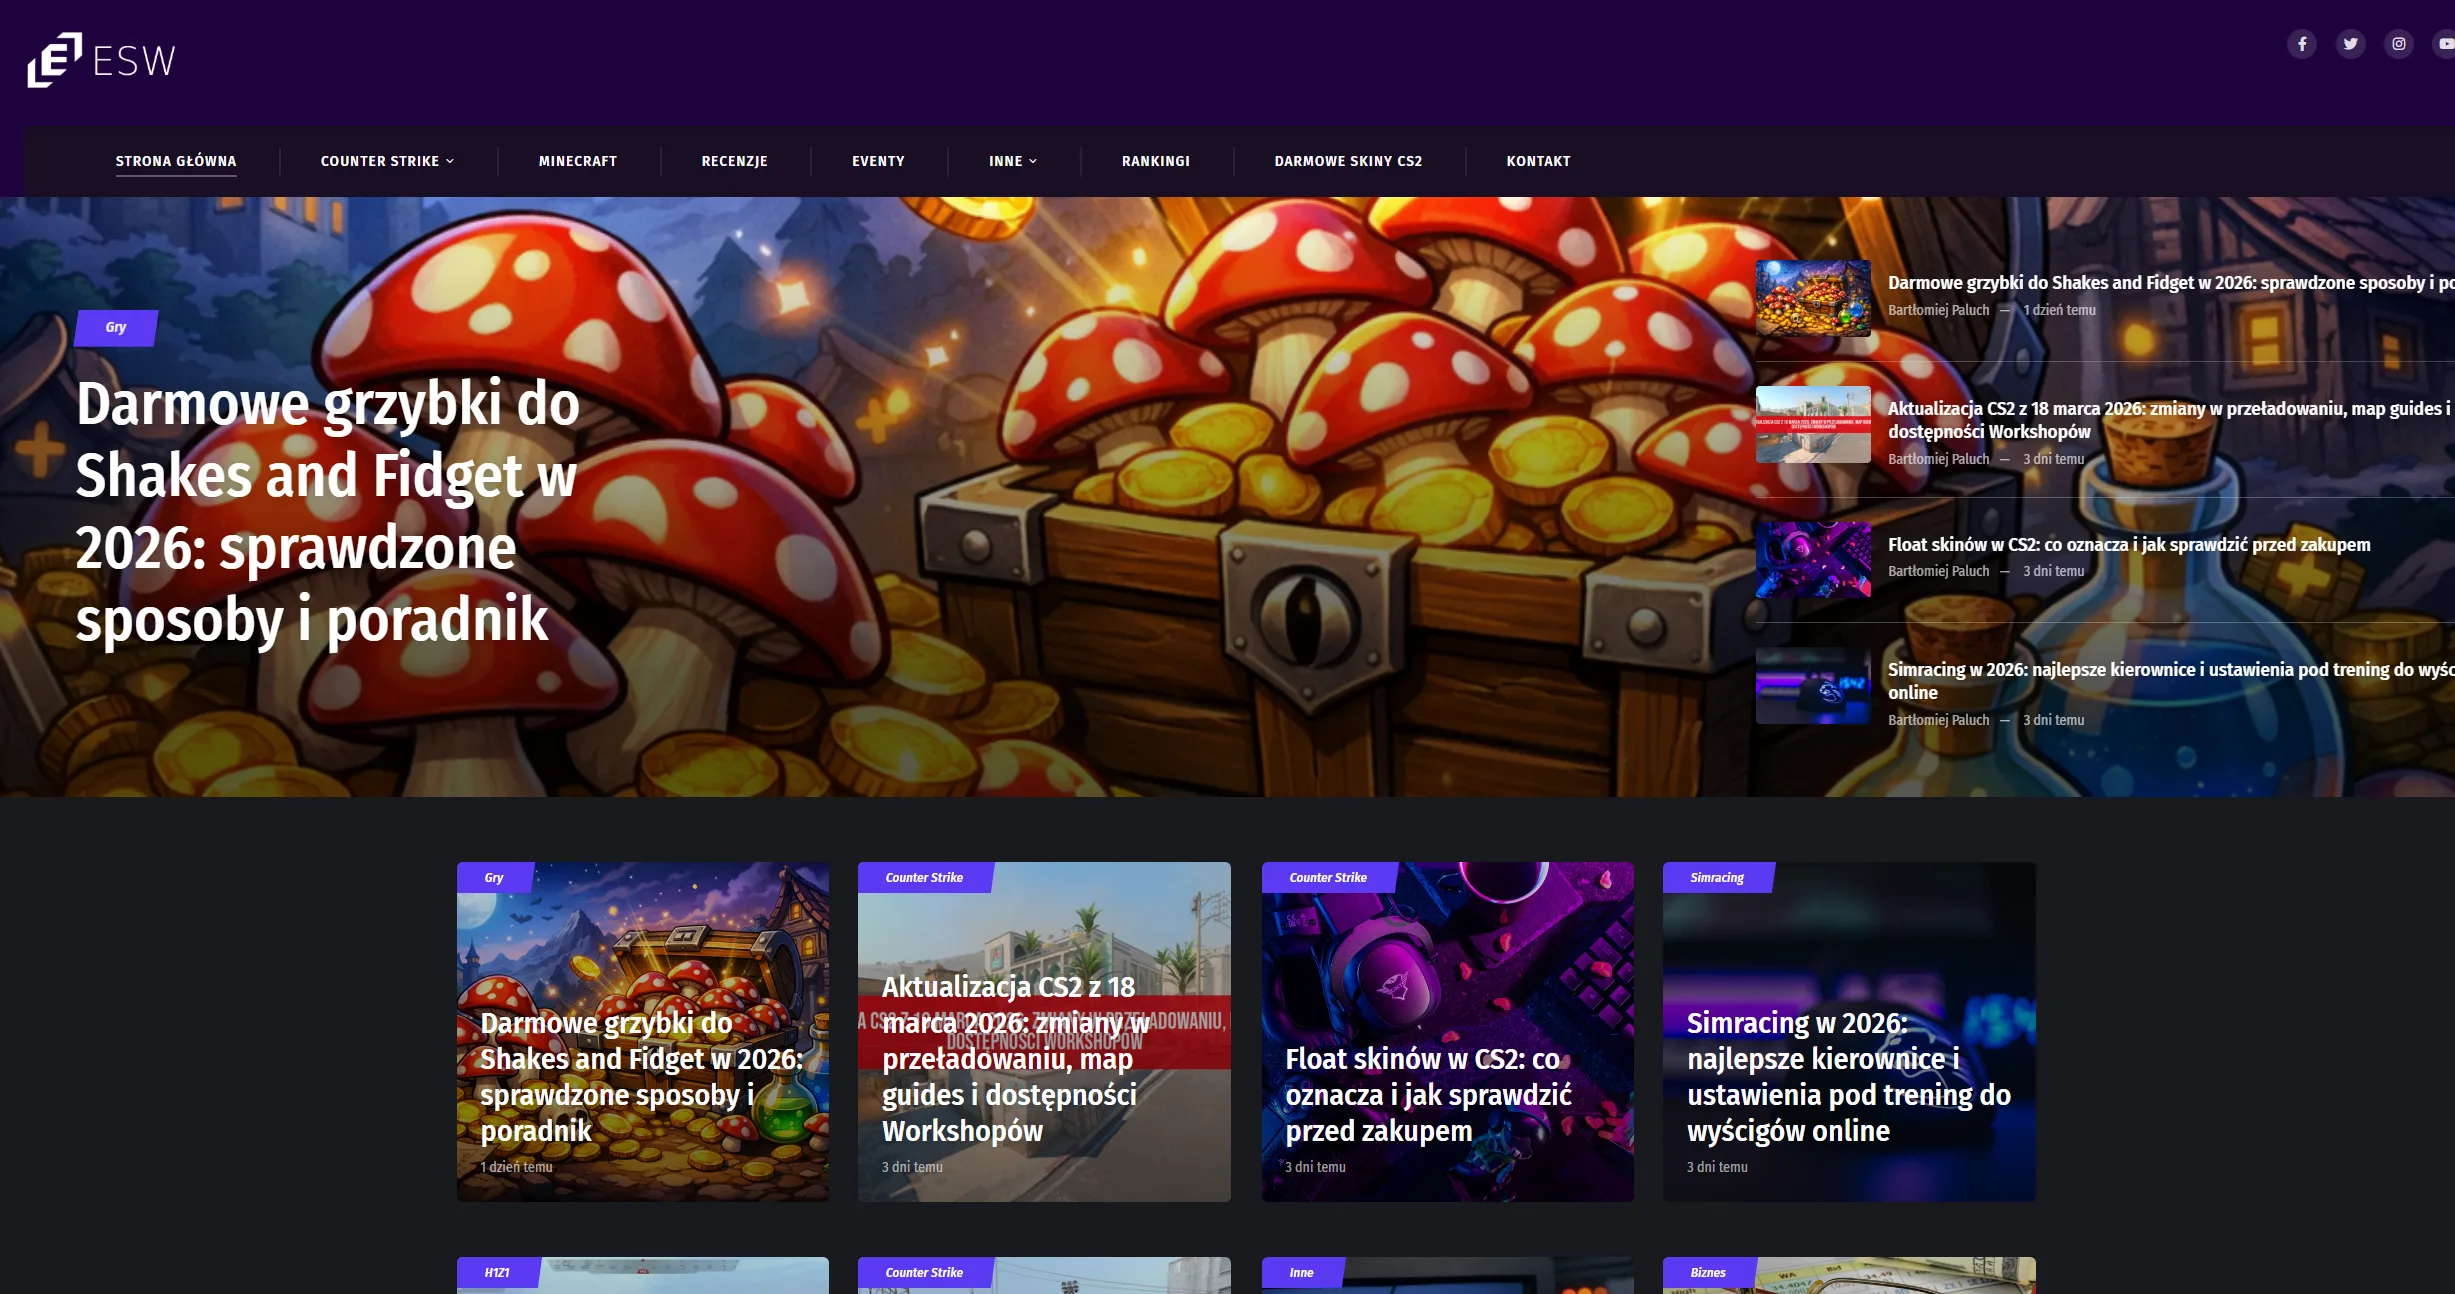Open the Twitter social icon
Screen dimensions: 2455x1294
tap(2350, 44)
